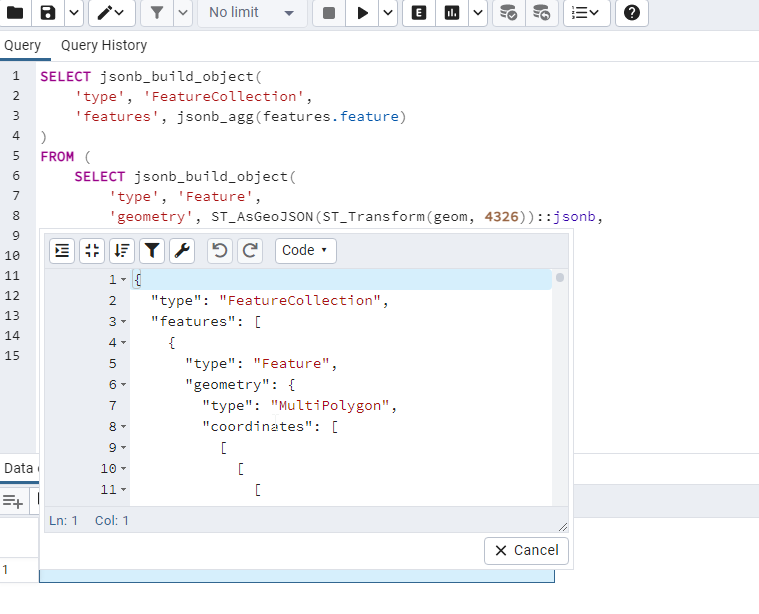
Task: Execute the query with the play button
Action: point(362,13)
